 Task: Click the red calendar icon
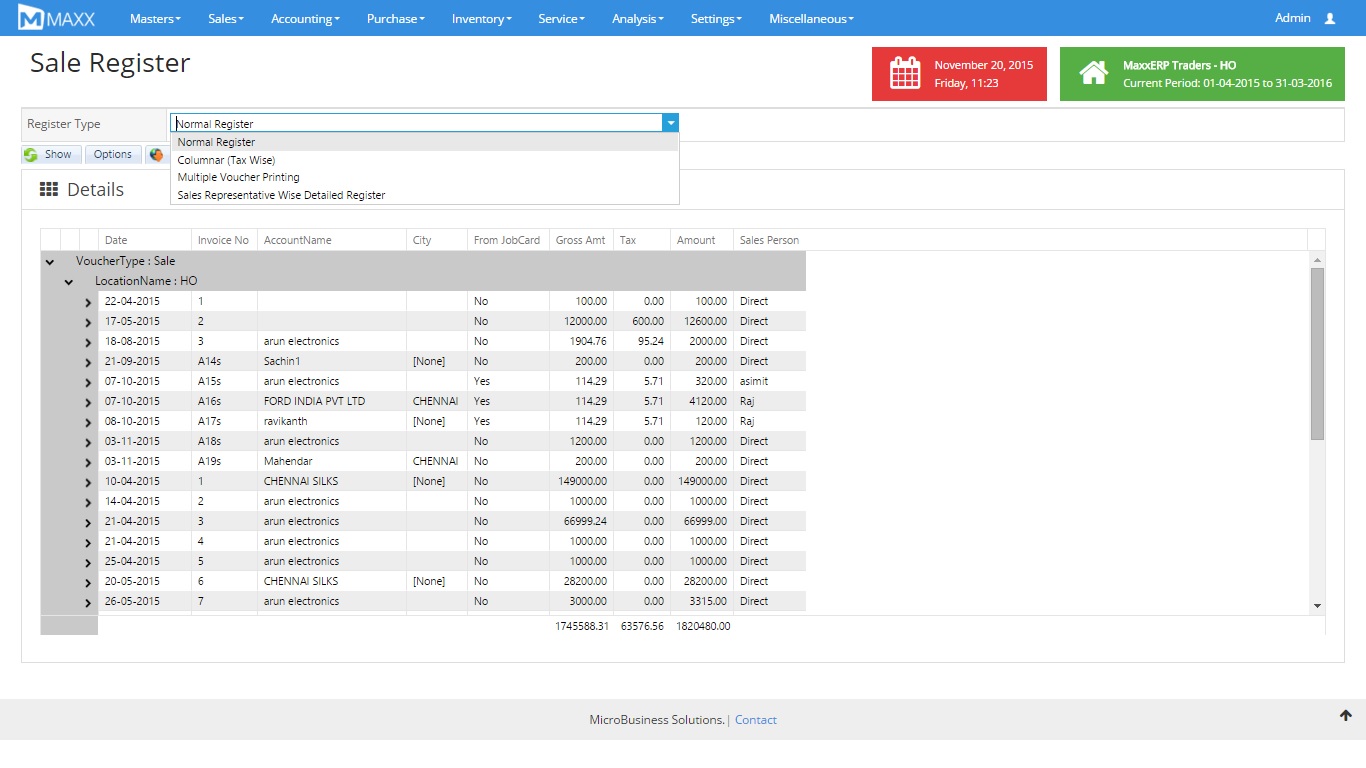[x=905, y=74]
